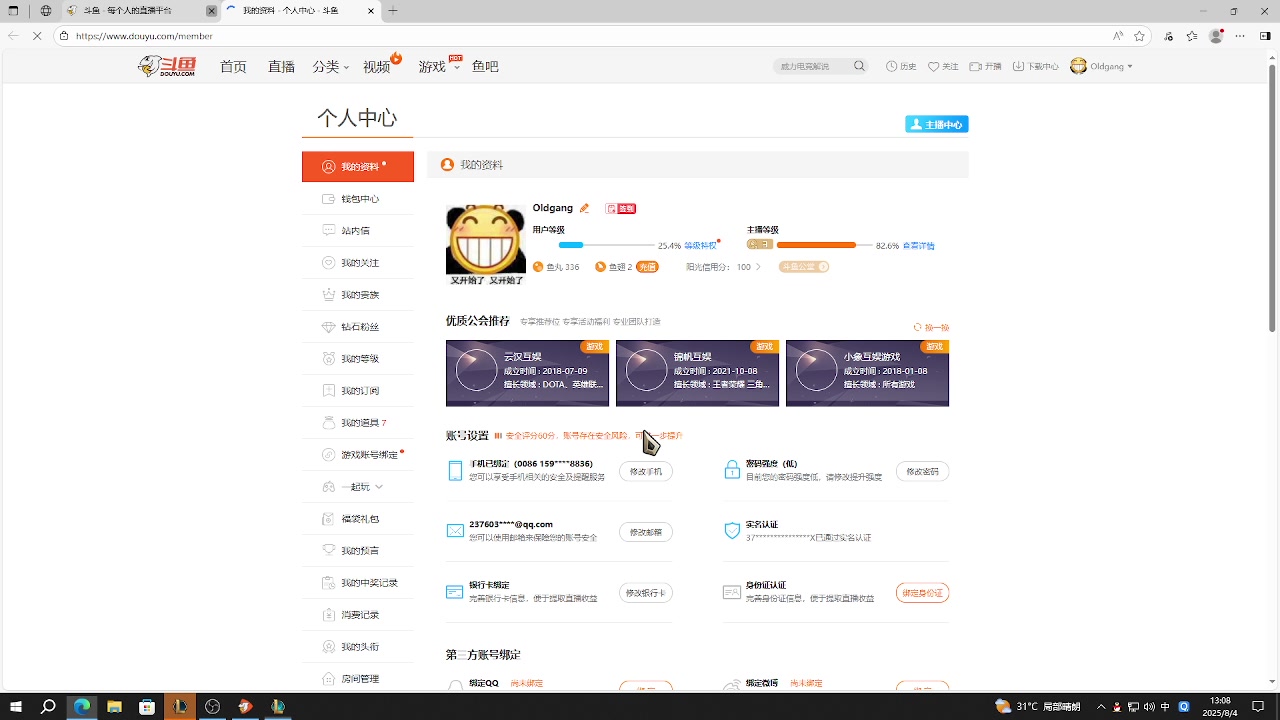This screenshot has width=1280, height=720.
Task: Open File Explorer from the taskbar
Action: 114,706
